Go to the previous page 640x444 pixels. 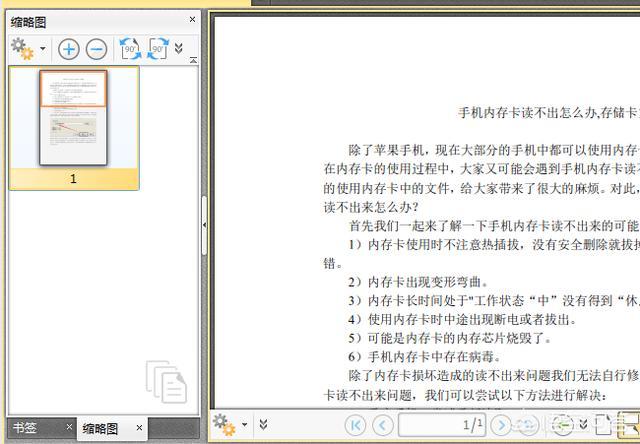382,425
